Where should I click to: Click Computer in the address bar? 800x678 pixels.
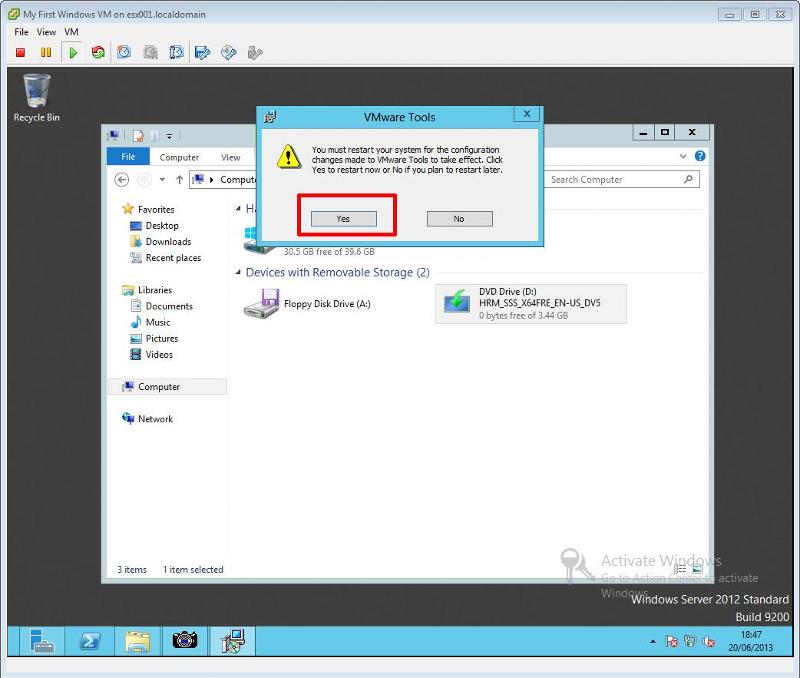(x=238, y=180)
